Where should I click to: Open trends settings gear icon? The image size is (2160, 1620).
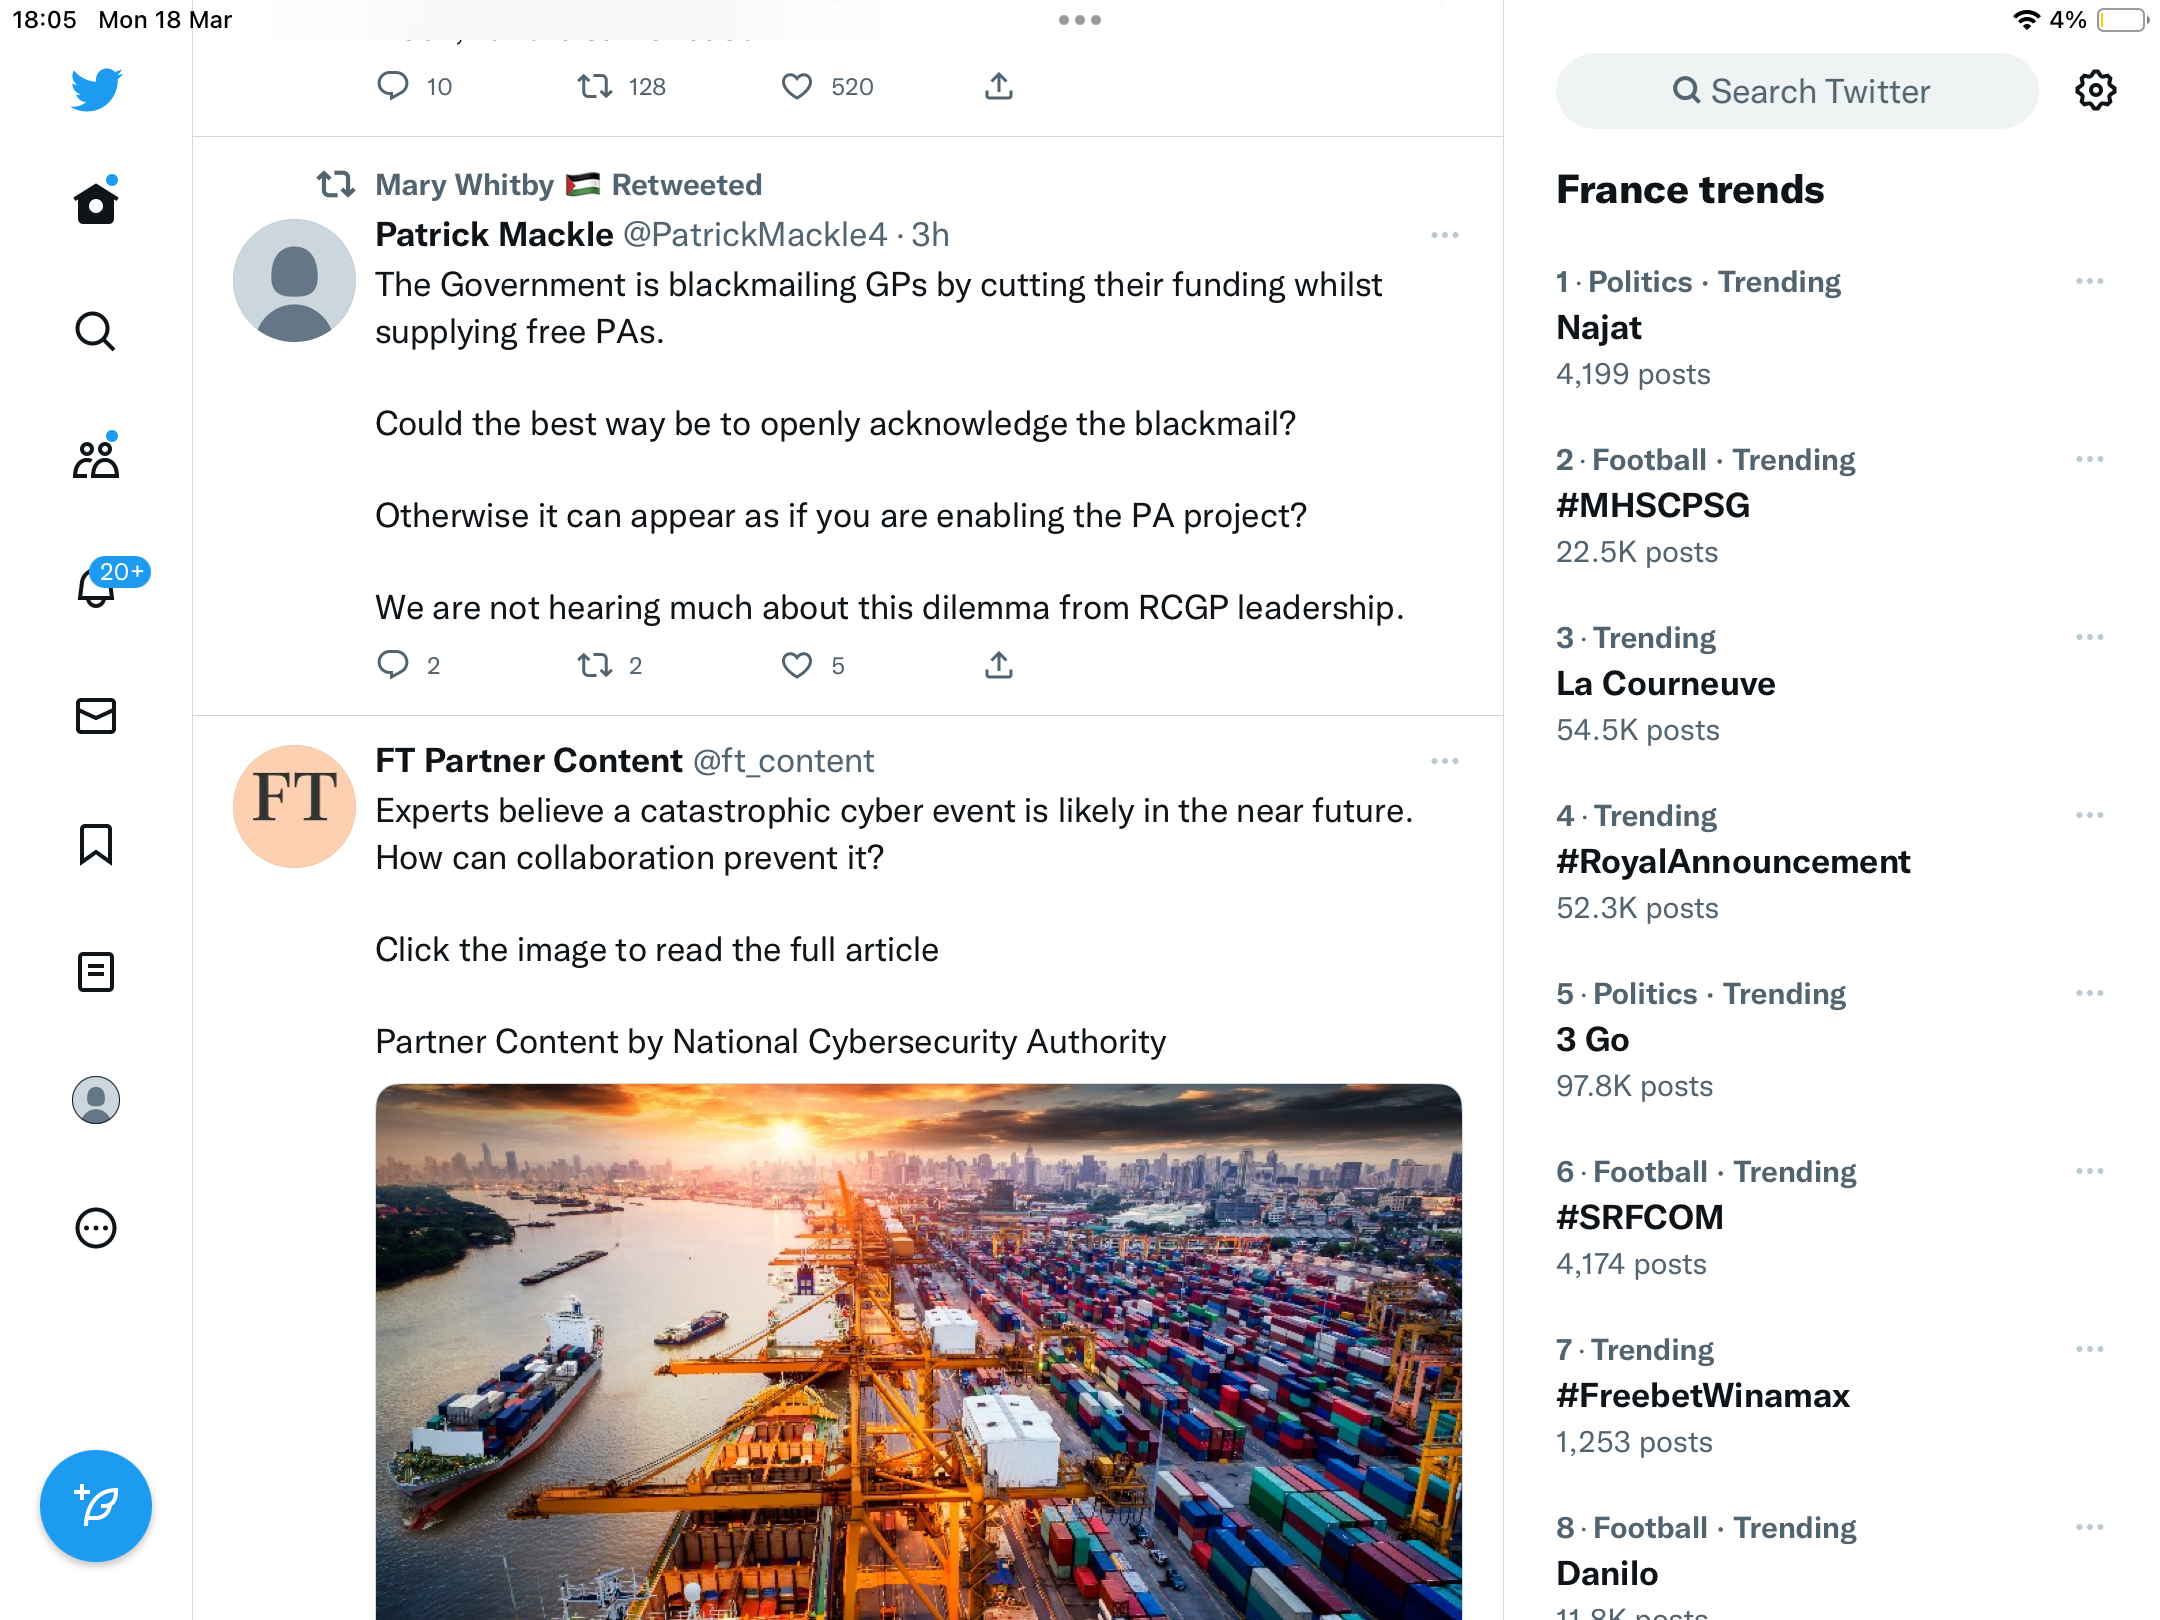[x=2096, y=91]
